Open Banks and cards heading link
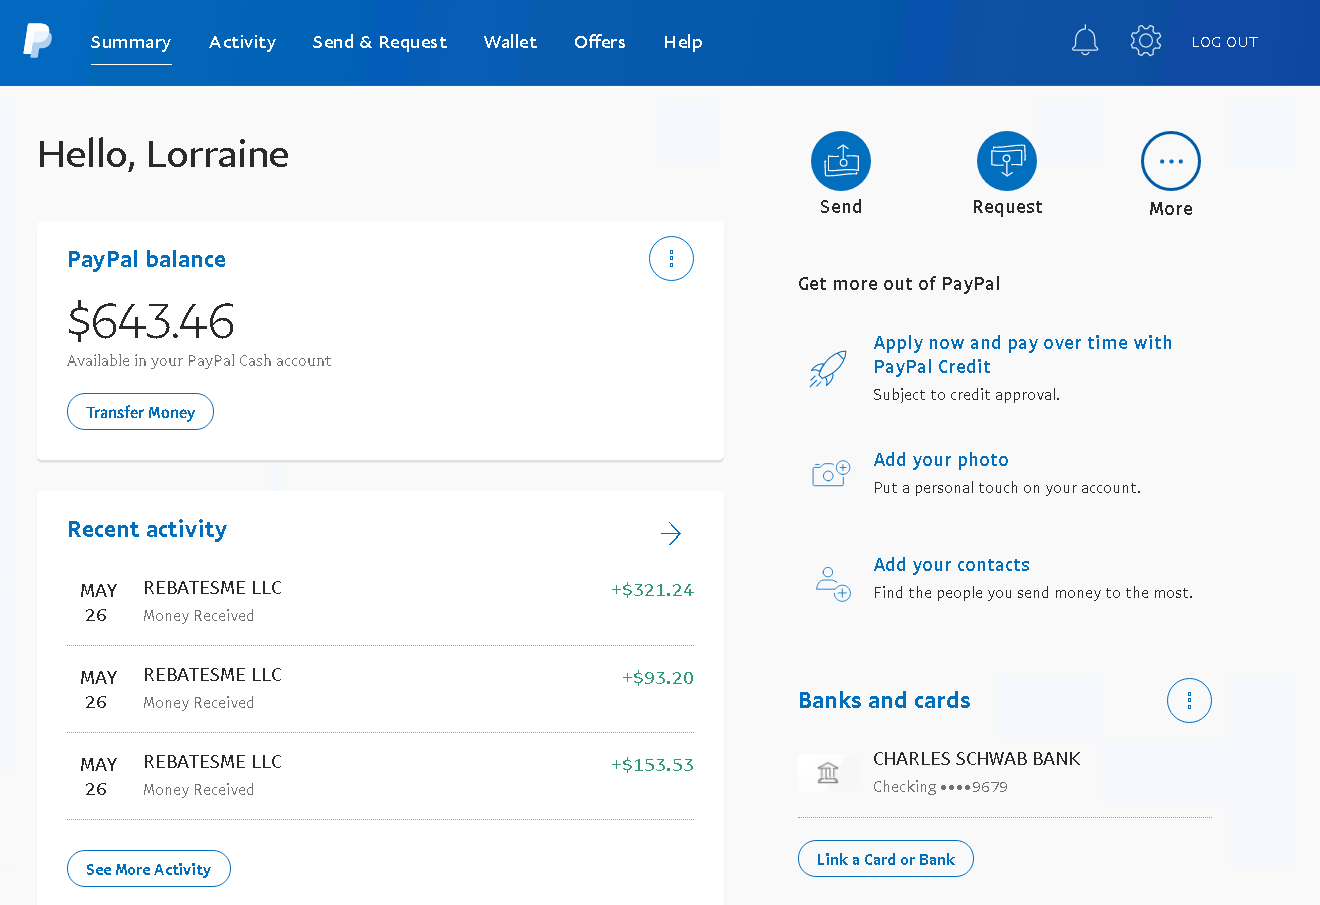The image size is (1320, 905). 884,701
